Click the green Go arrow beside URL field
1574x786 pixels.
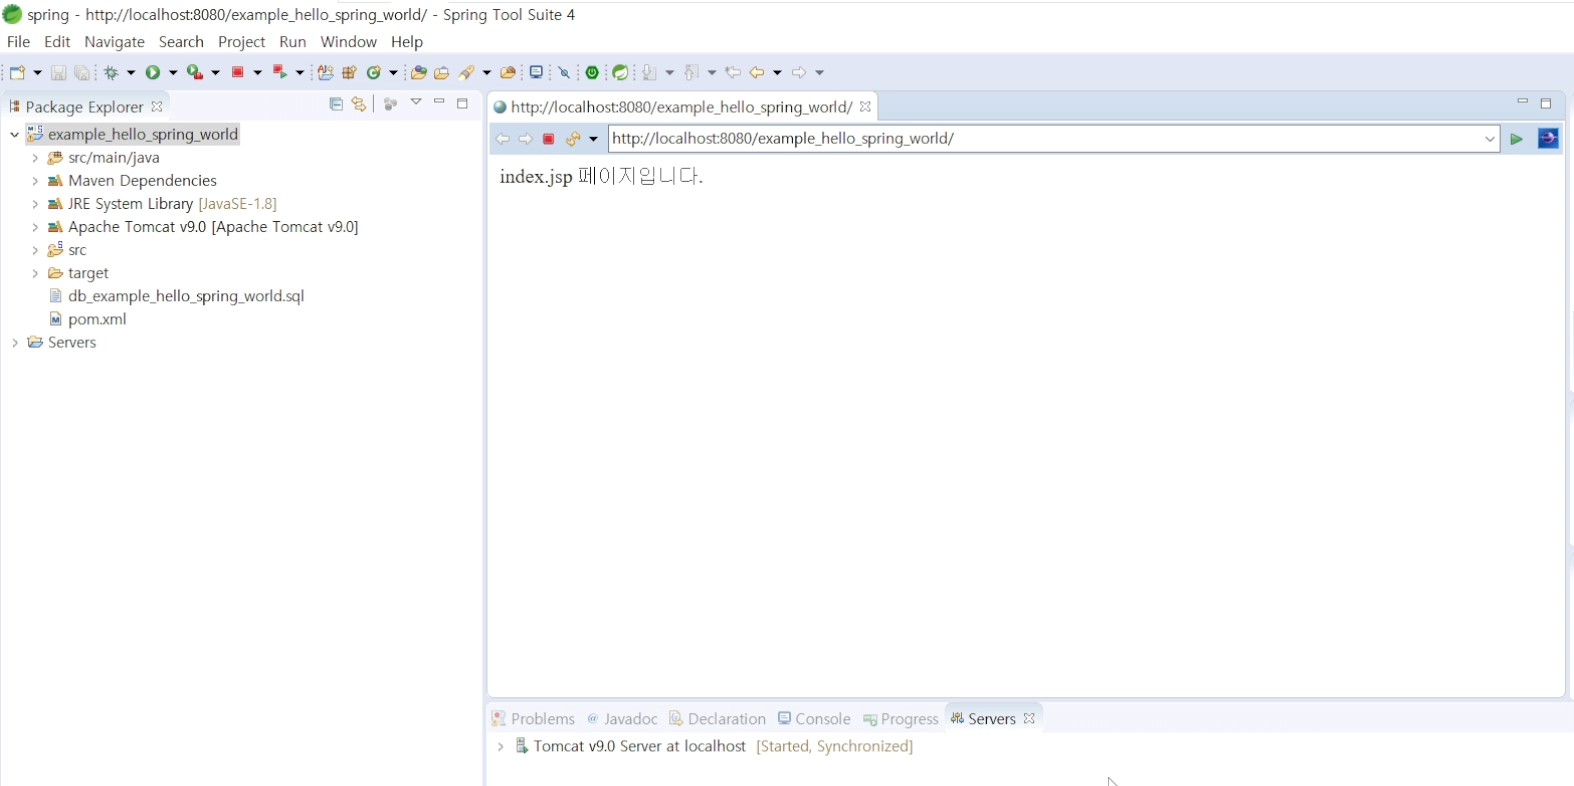tap(1516, 139)
